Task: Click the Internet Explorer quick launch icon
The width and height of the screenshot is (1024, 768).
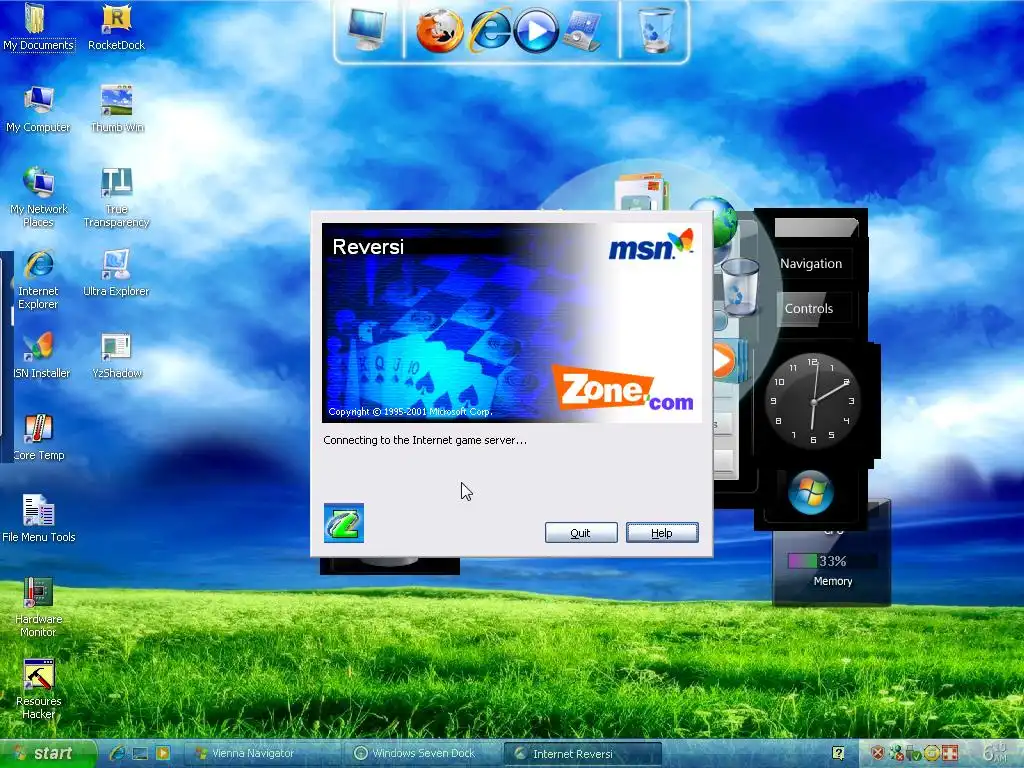Action: pyautogui.click(x=118, y=754)
